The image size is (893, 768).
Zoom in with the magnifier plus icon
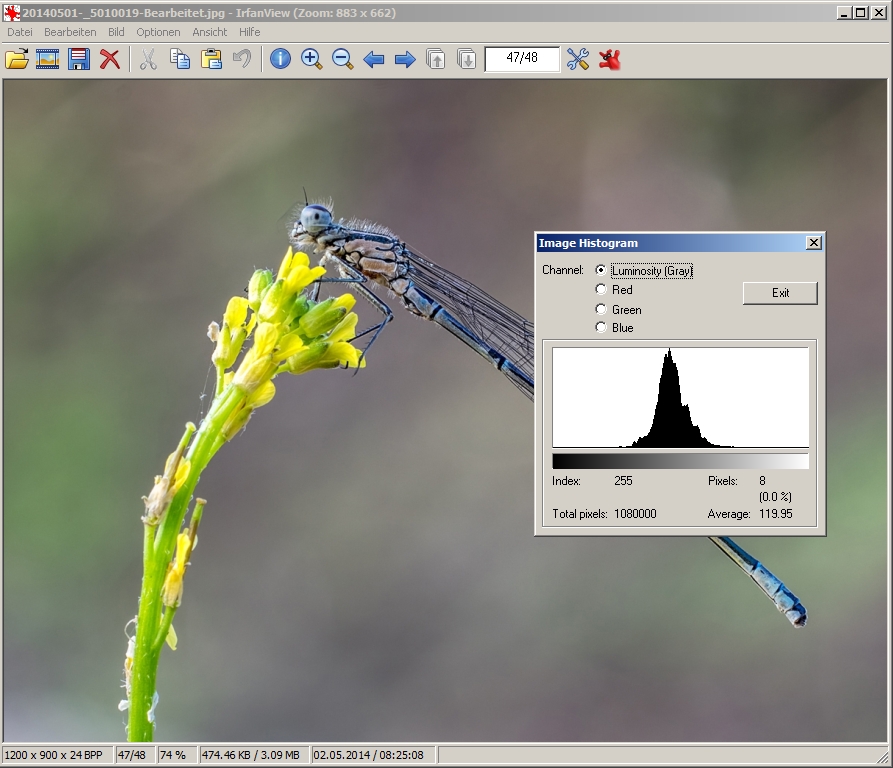click(311, 59)
